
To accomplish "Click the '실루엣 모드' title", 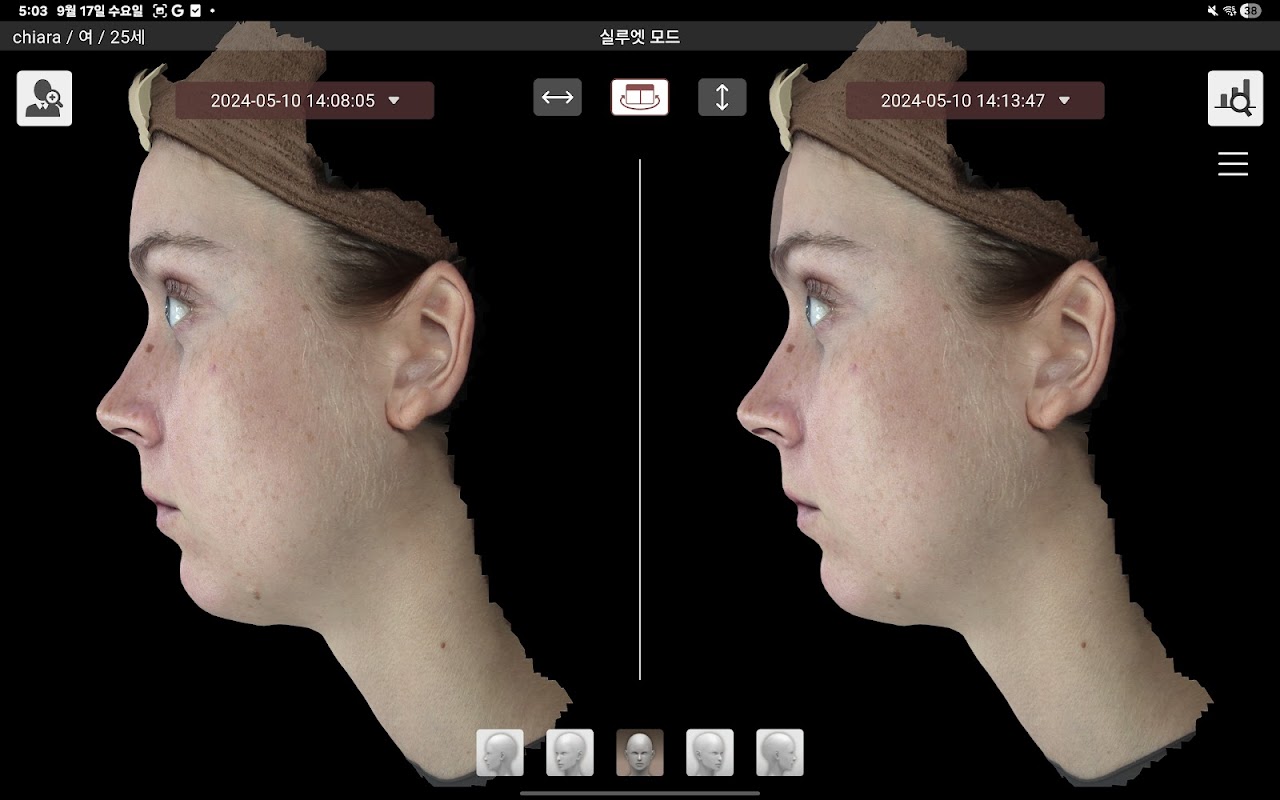I will pyautogui.click(x=640, y=37).
